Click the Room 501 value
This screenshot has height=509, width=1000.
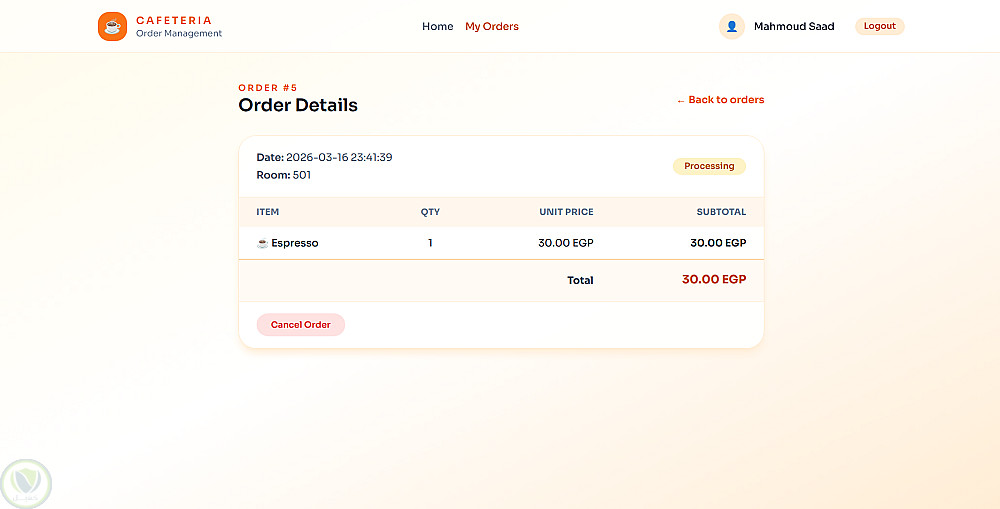[301, 175]
